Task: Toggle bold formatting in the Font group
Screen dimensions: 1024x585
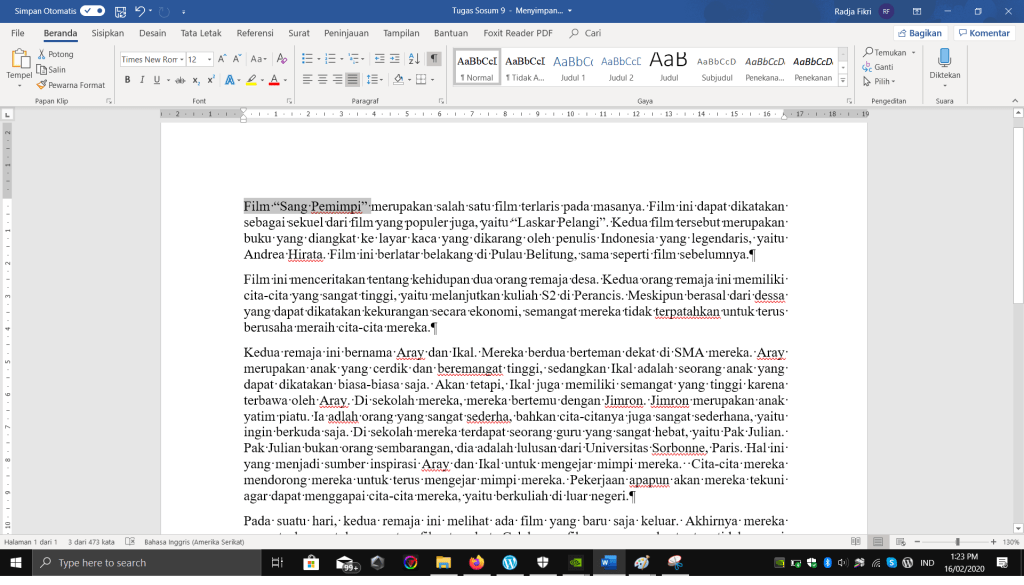Action: pyautogui.click(x=127, y=80)
